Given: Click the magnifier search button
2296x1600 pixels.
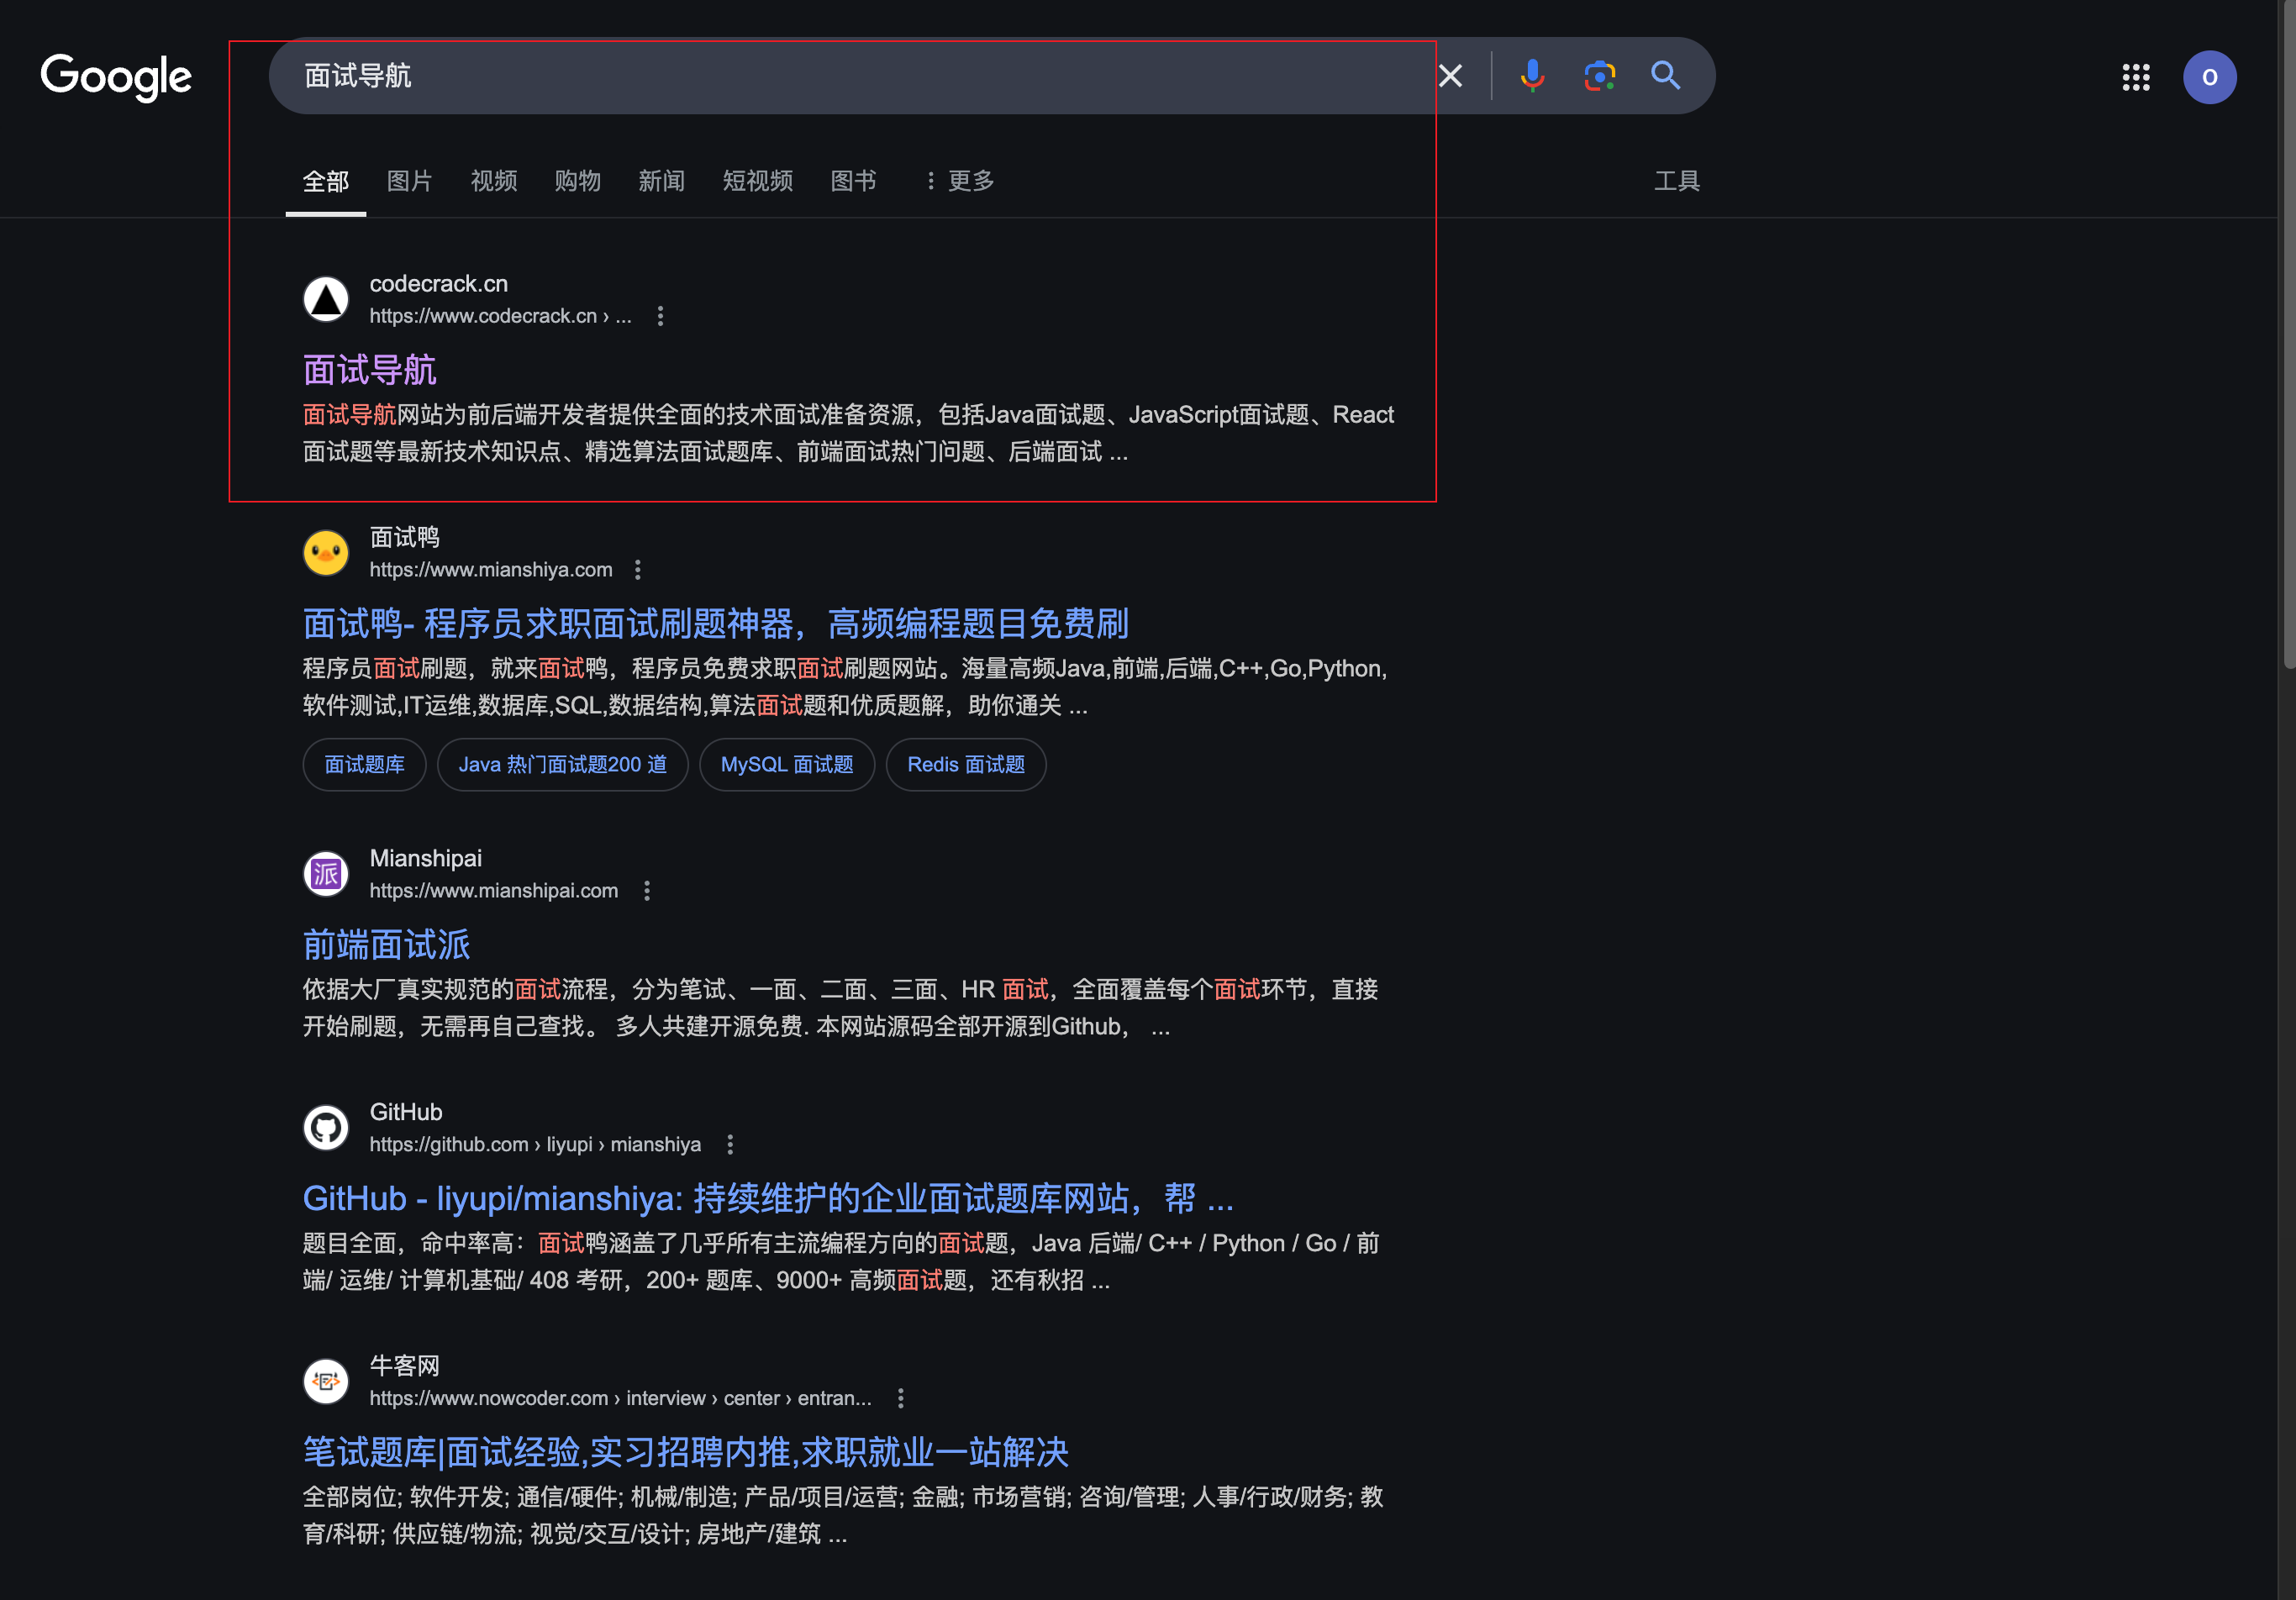Looking at the screenshot, I should [1665, 76].
